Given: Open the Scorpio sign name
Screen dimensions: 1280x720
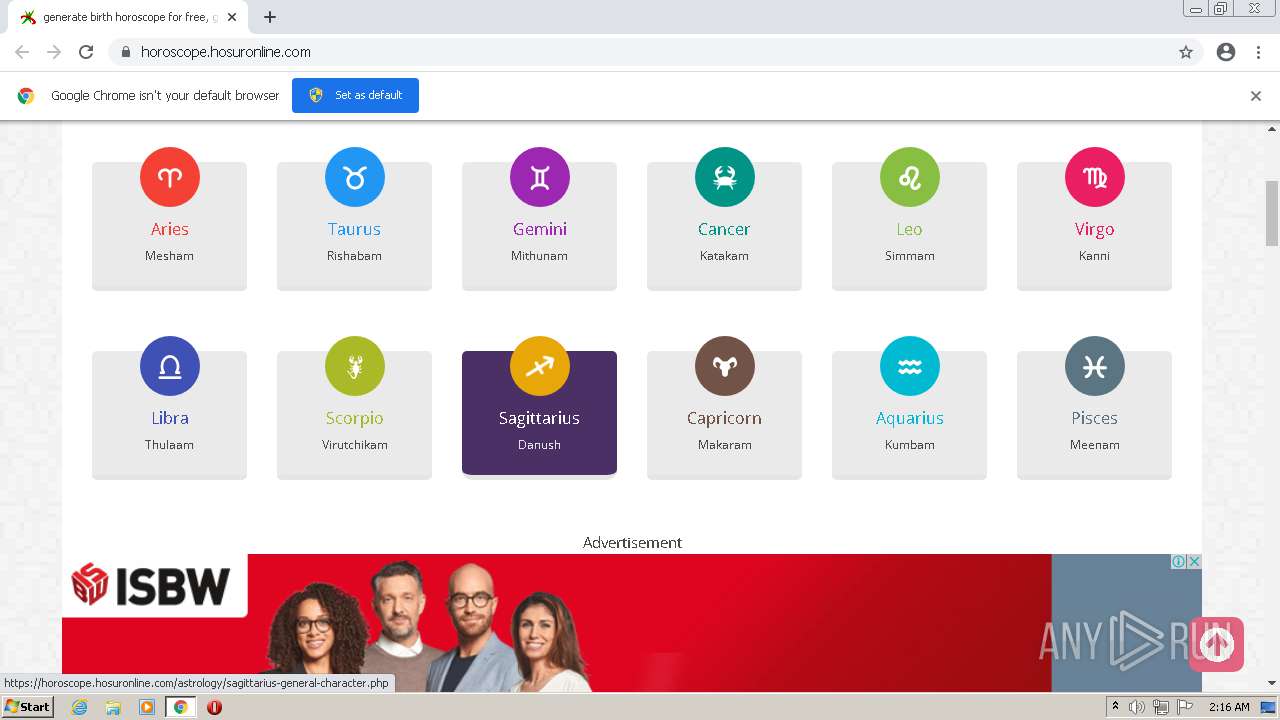Looking at the screenshot, I should 354,419.
